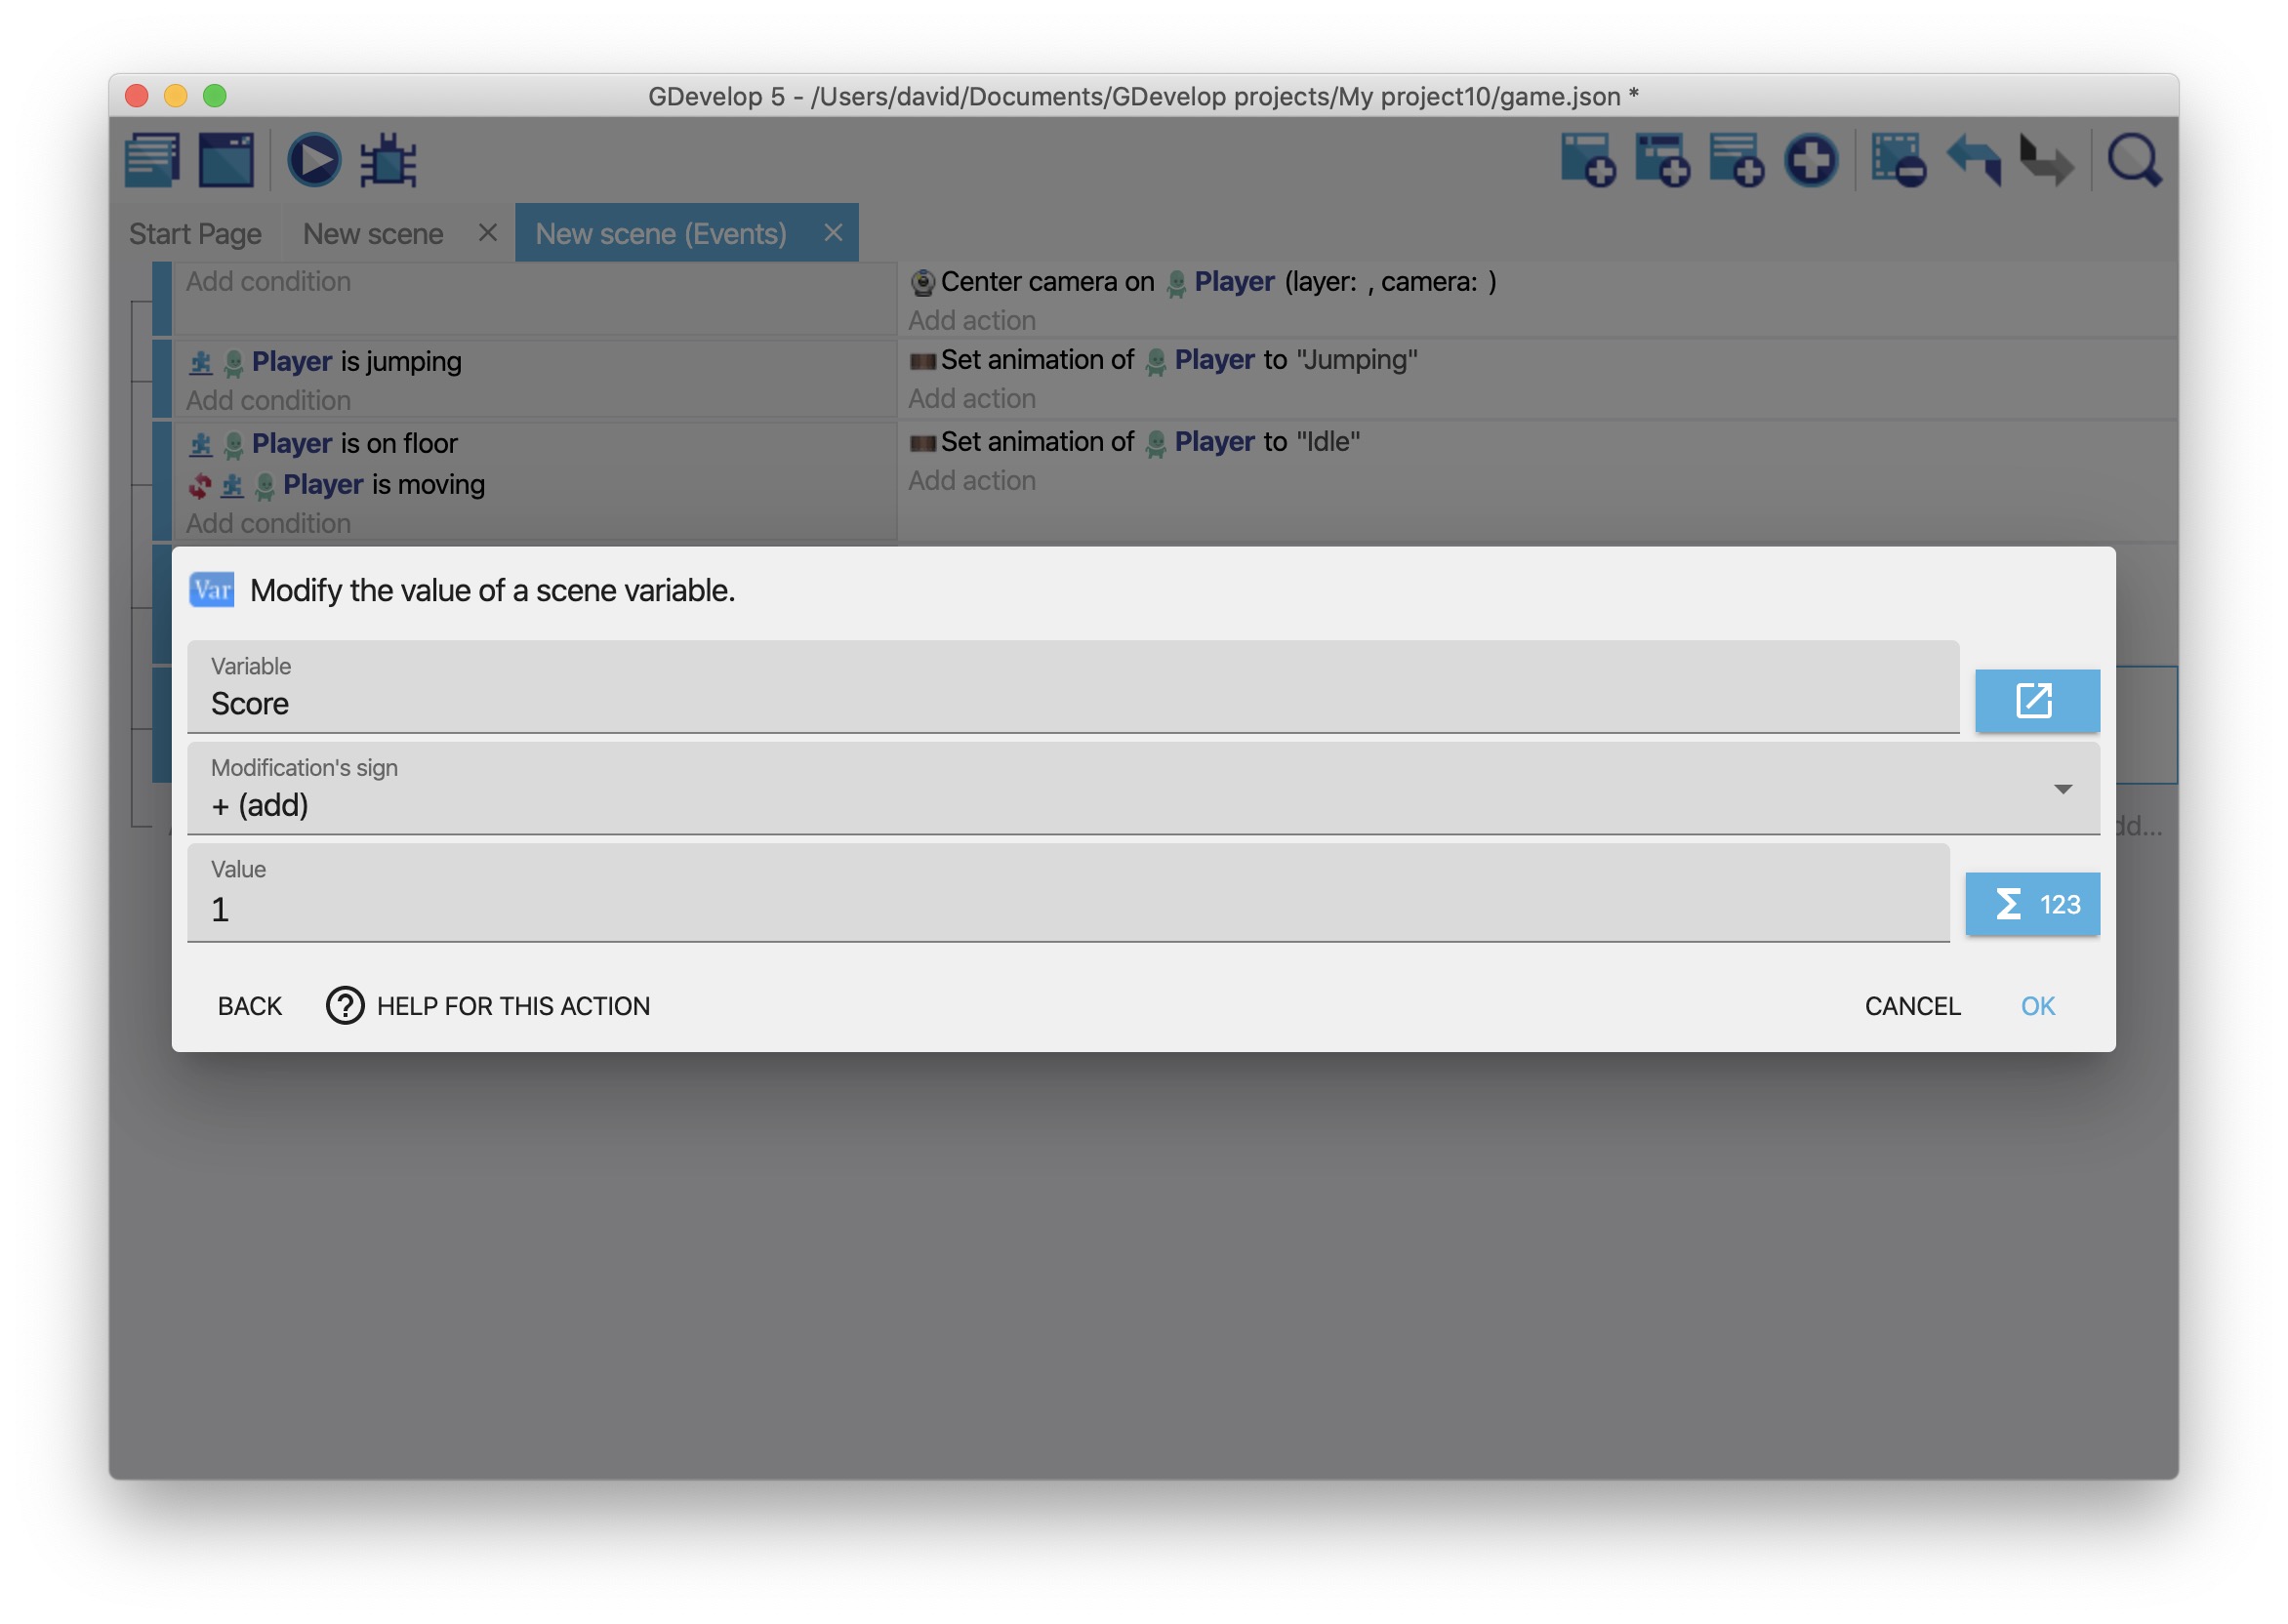Launch the game preview with the play icon
2288x1624 pixels.
[x=314, y=160]
